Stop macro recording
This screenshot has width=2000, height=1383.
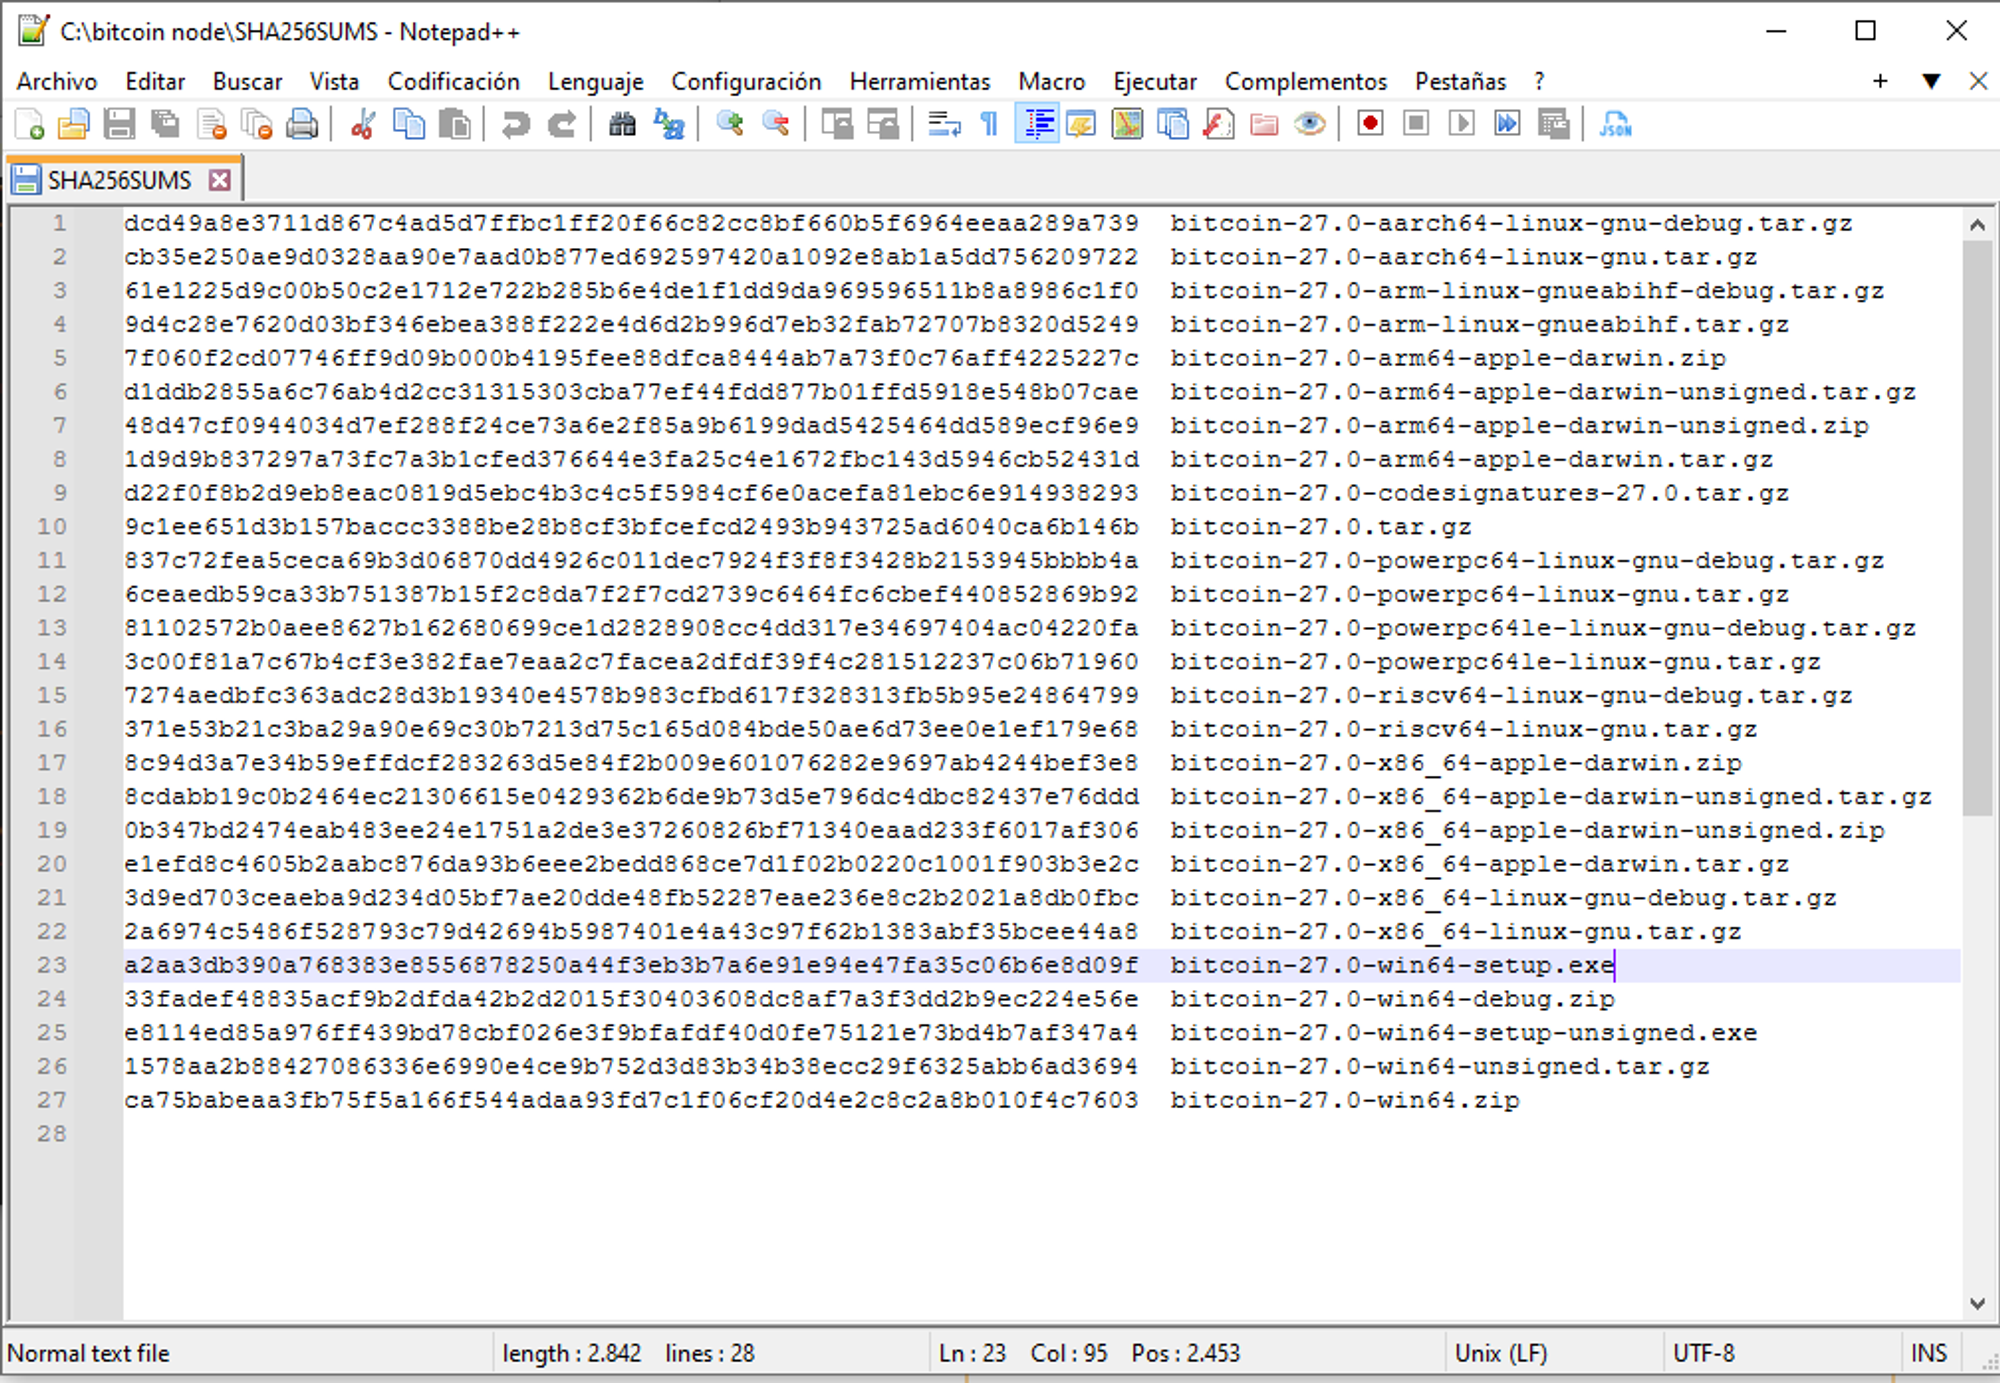1416,125
